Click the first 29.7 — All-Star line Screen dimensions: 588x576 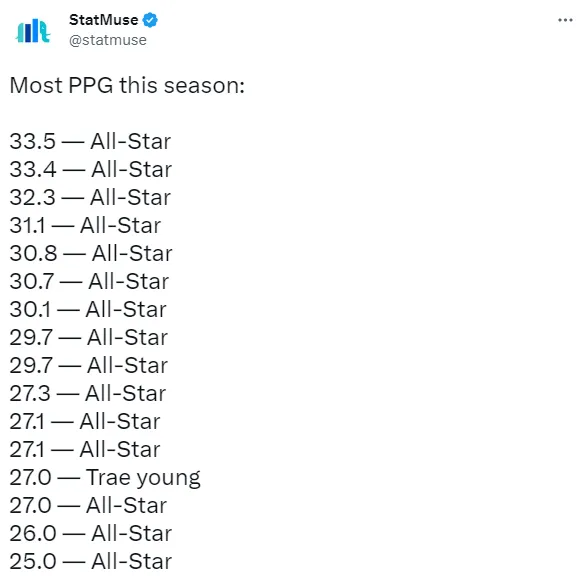(x=89, y=337)
